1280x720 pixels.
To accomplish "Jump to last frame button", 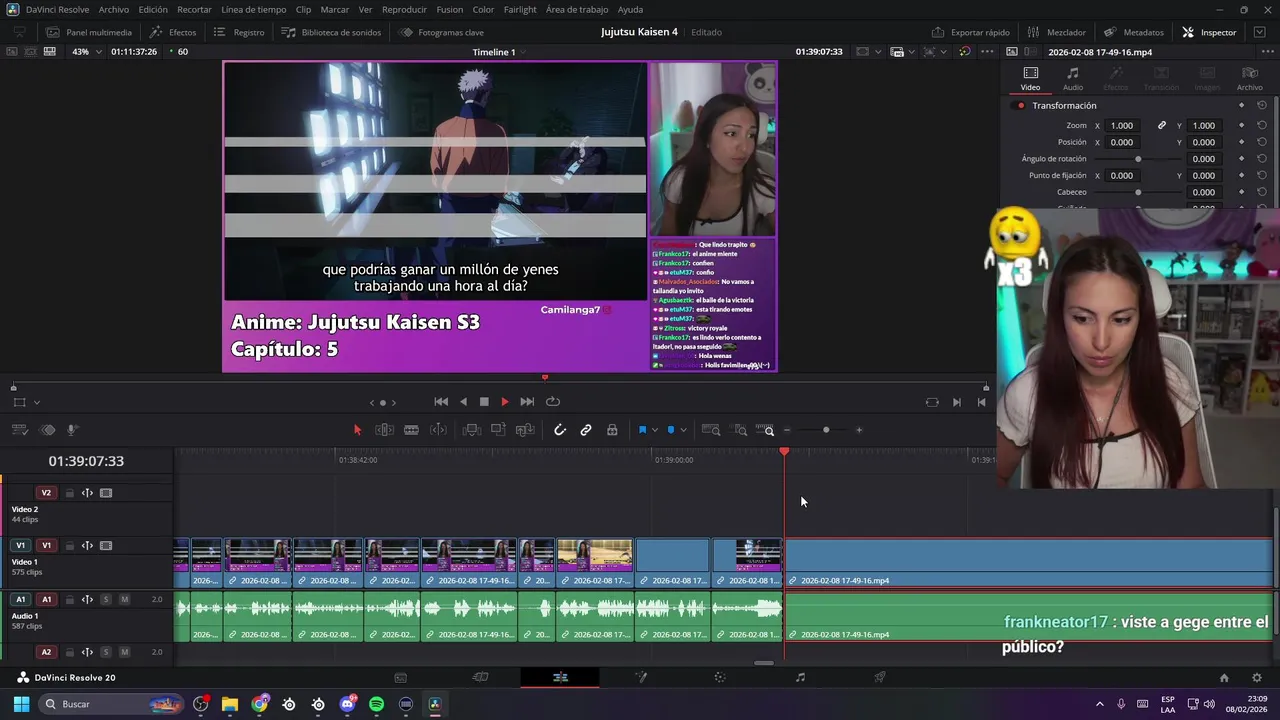I will pos(527,402).
